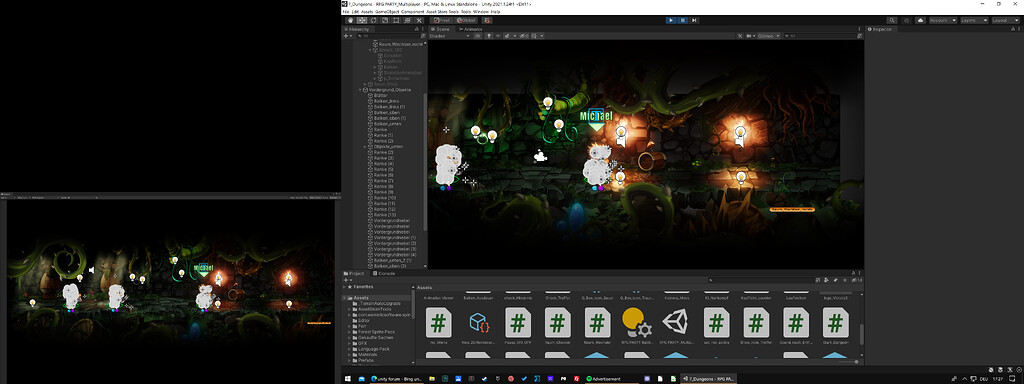Open the Account dropdown
1024x384 pixels.
[x=943, y=20]
